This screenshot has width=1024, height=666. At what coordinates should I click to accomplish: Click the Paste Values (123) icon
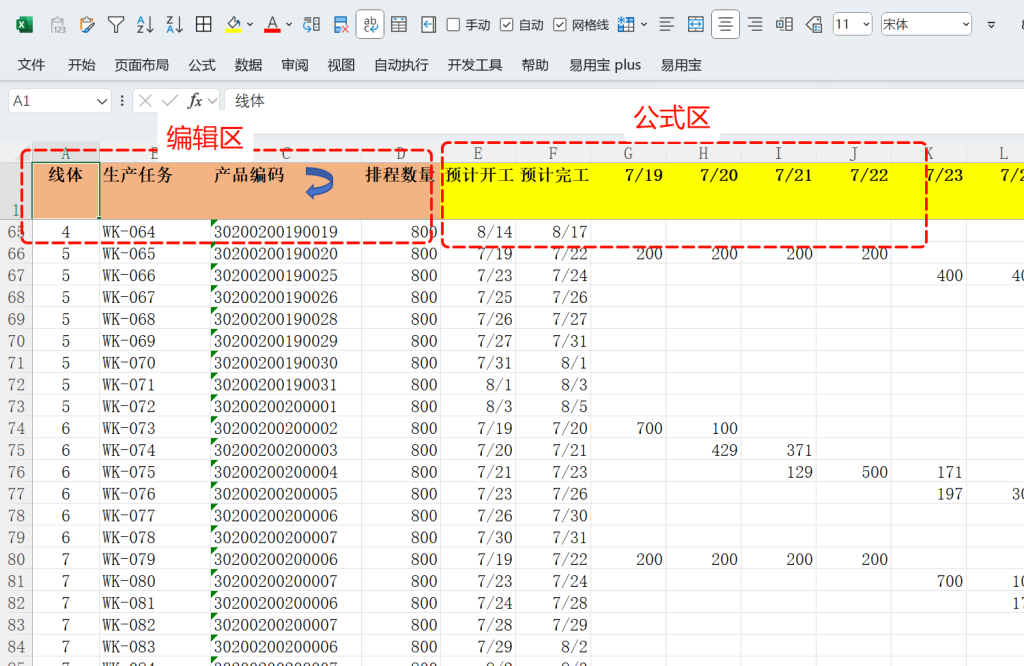58,25
